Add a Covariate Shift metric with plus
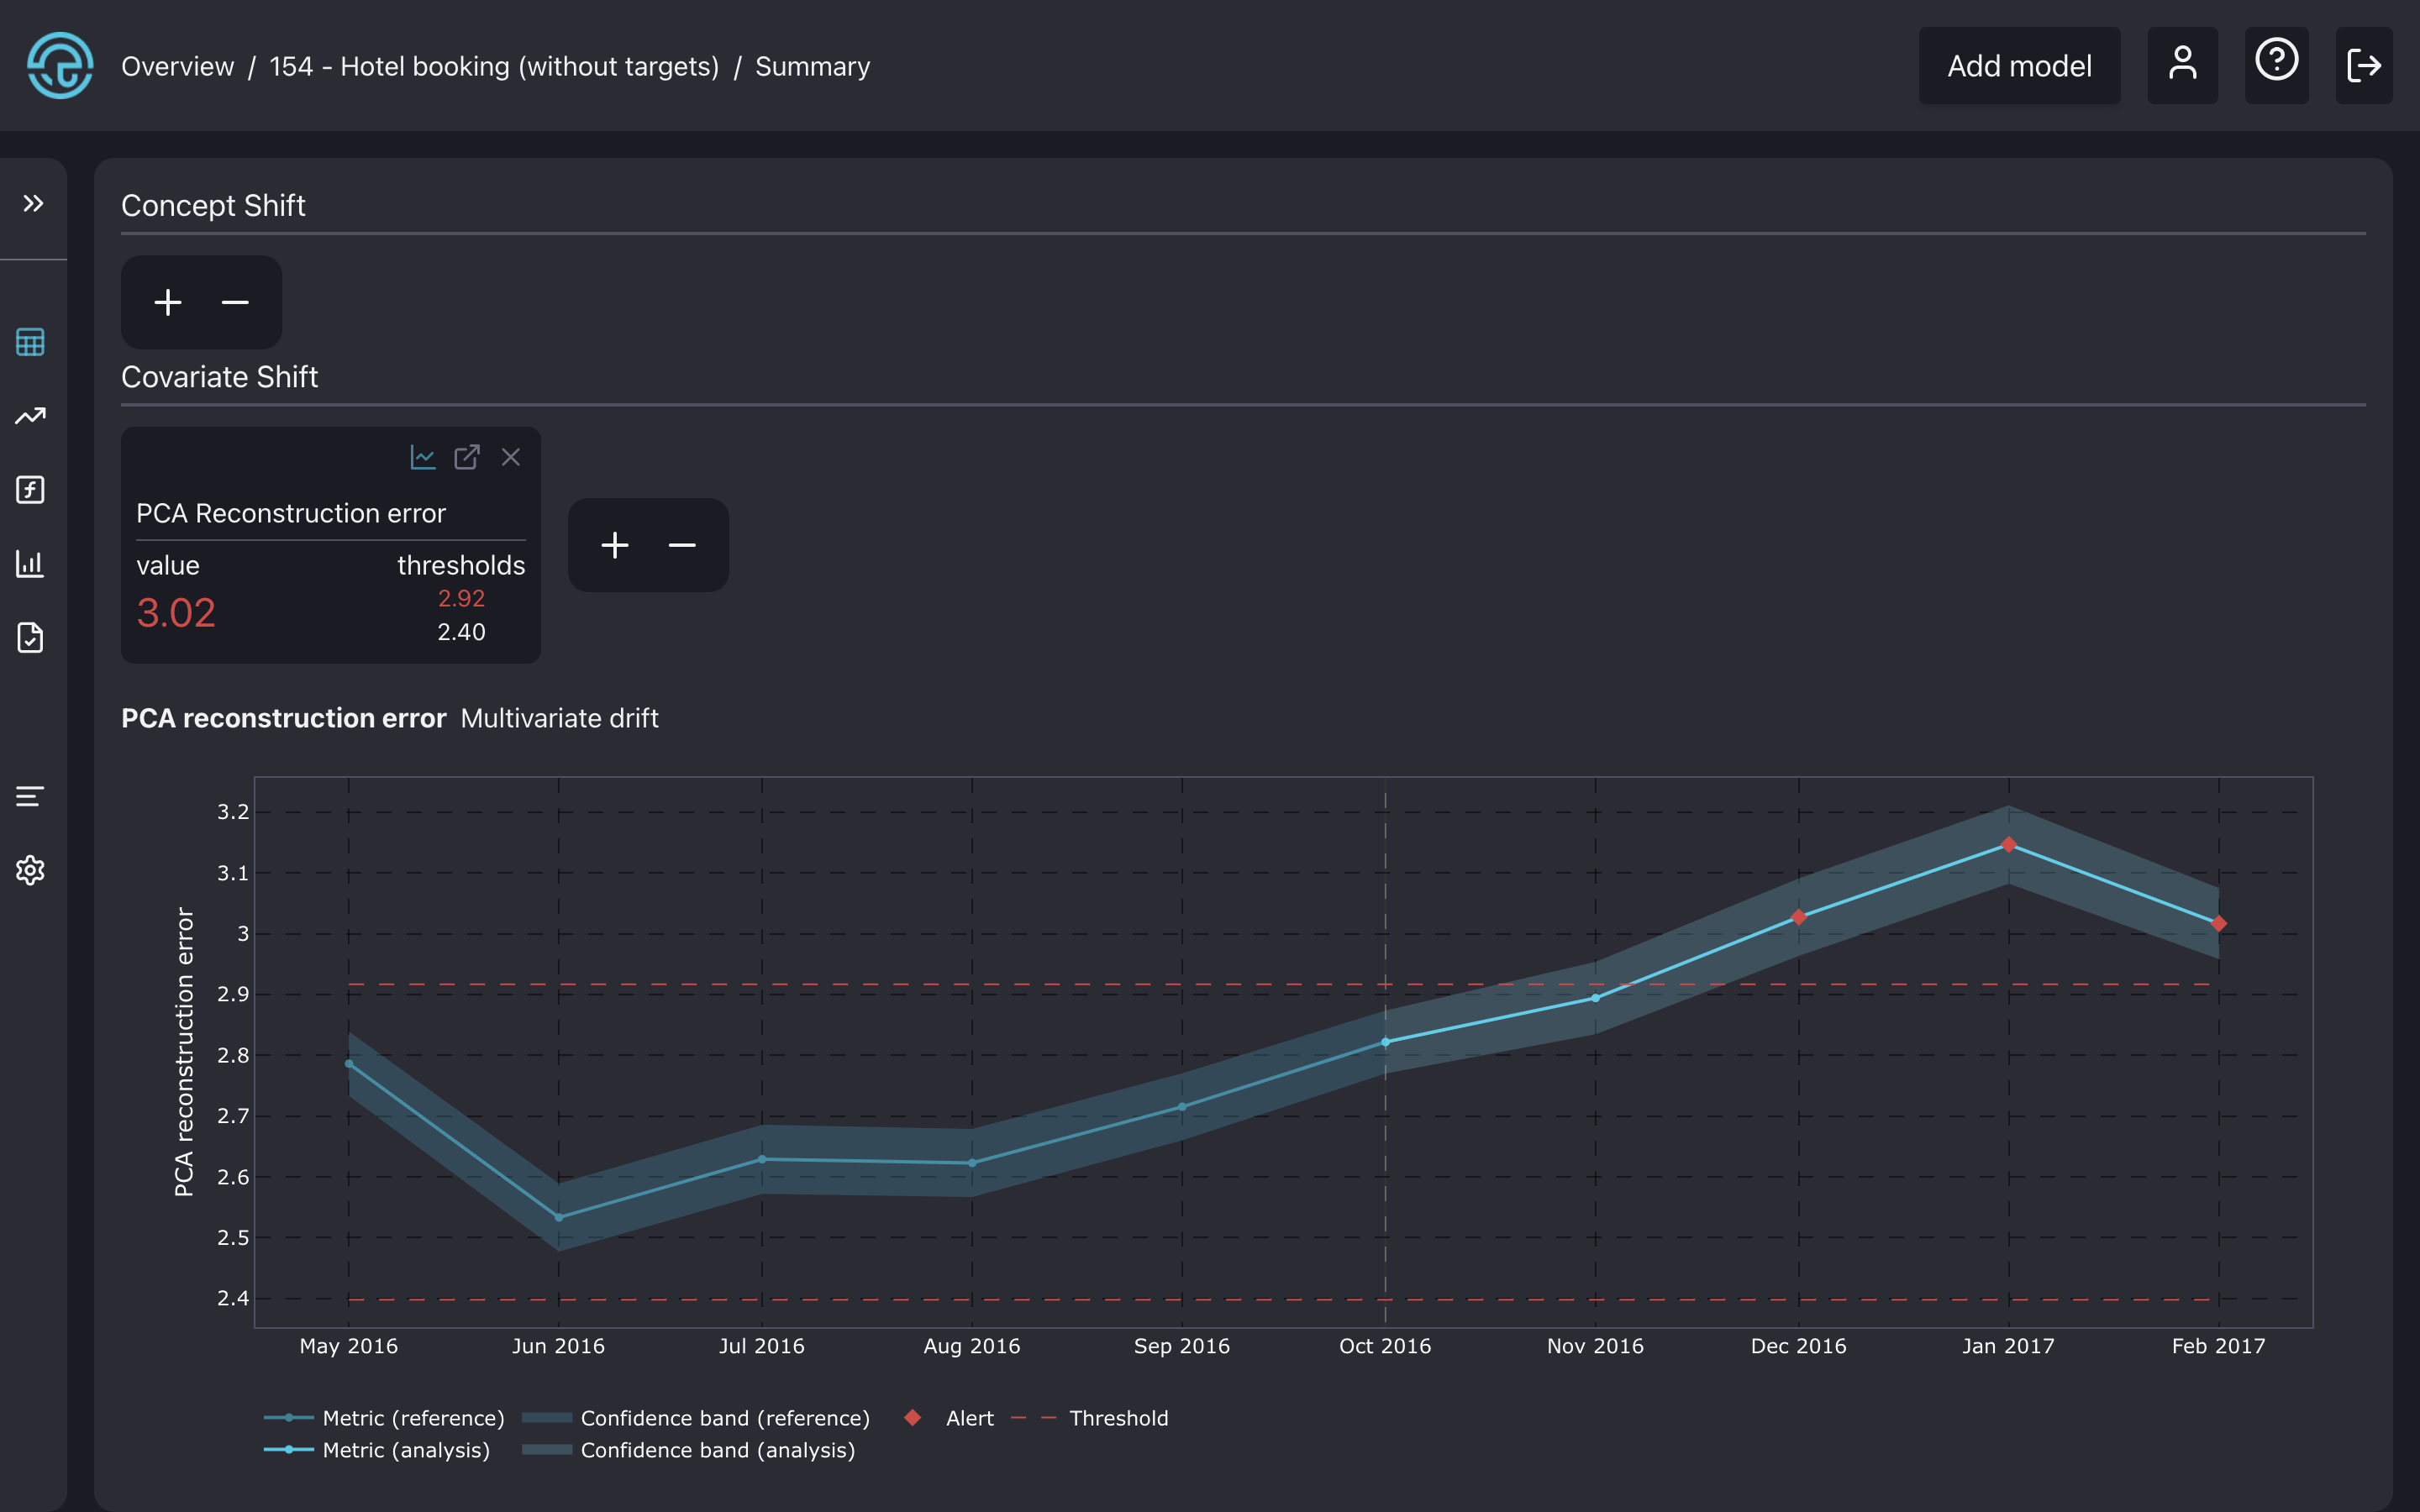The width and height of the screenshot is (2420, 1512). [615, 545]
